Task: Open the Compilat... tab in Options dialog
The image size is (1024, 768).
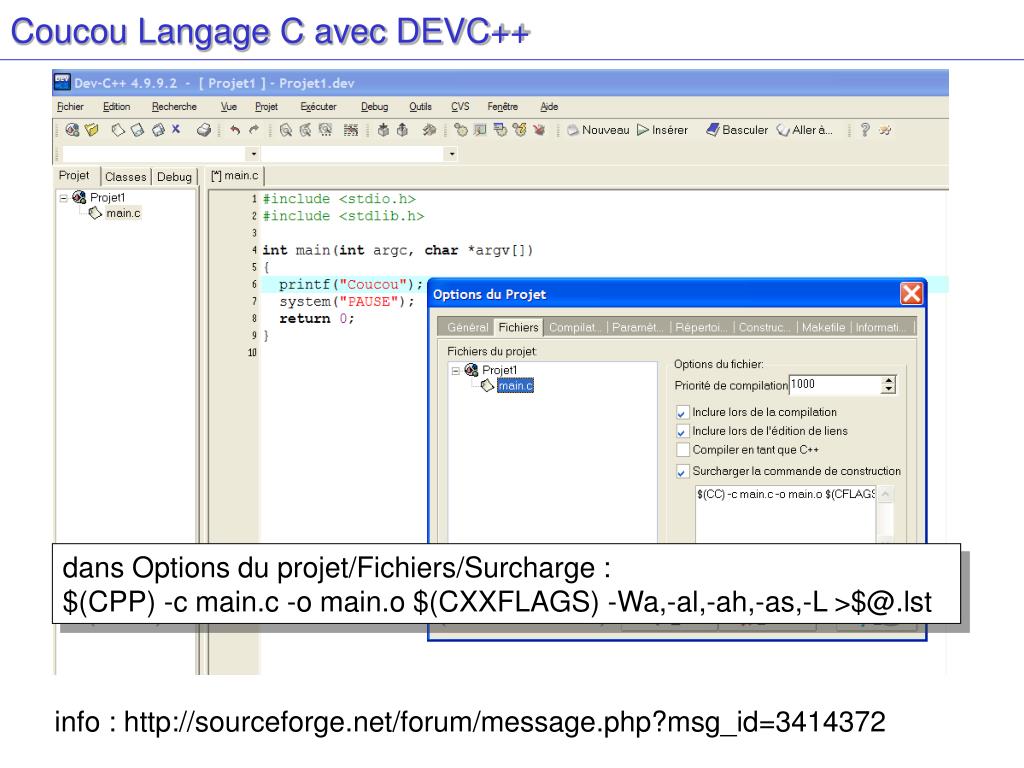Action: 574,328
